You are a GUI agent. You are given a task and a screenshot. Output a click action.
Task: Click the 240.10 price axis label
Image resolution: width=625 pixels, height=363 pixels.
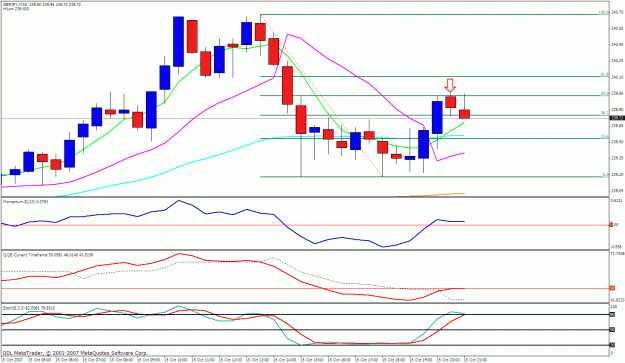tap(617, 77)
